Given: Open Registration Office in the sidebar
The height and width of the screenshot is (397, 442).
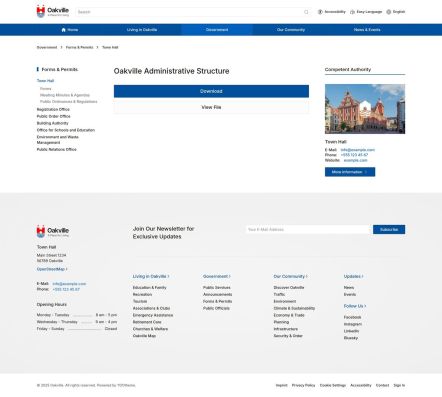Looking at the screenshot, I should (53, 109).
